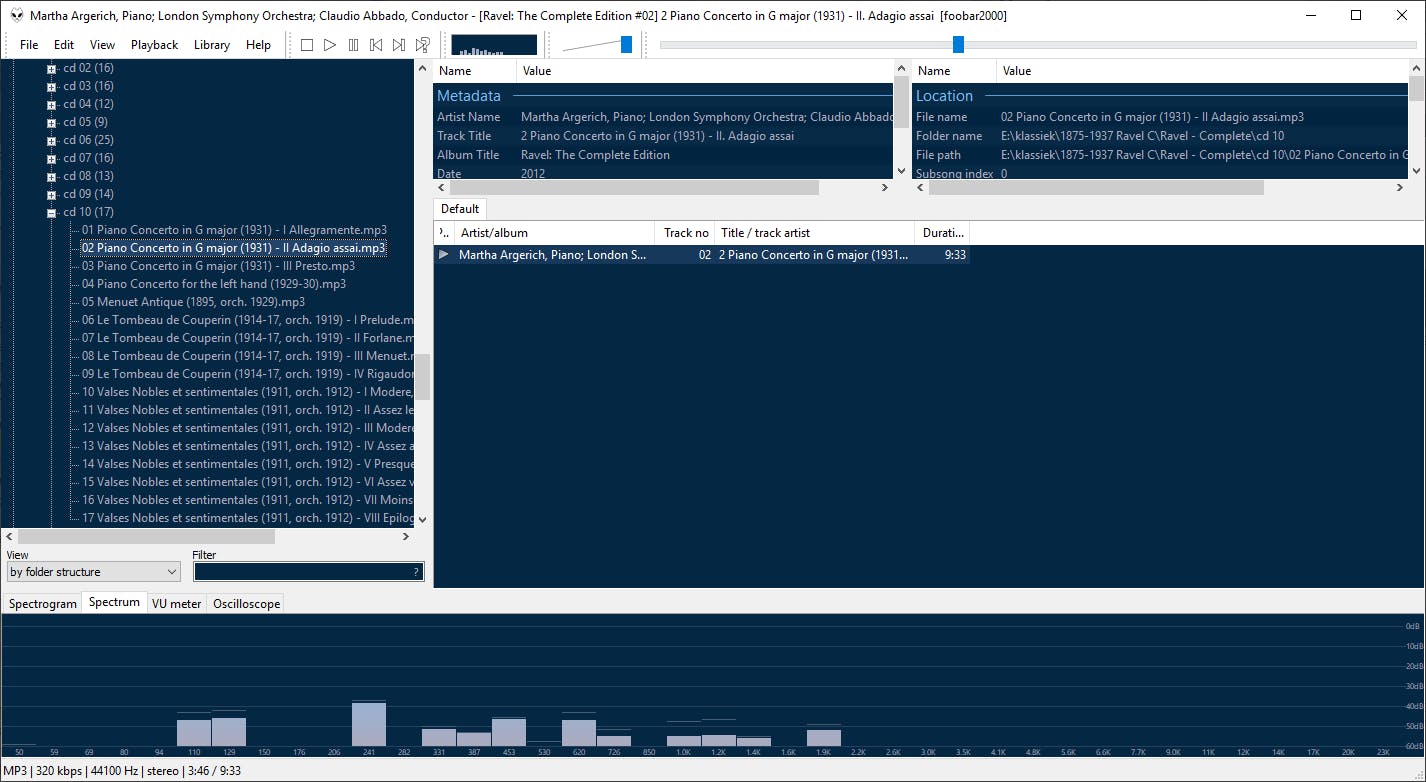This screenshot has height=782, width=1426.
Task: Click the right scroll arrow under the Metadata panel
Action: (884, 187)
